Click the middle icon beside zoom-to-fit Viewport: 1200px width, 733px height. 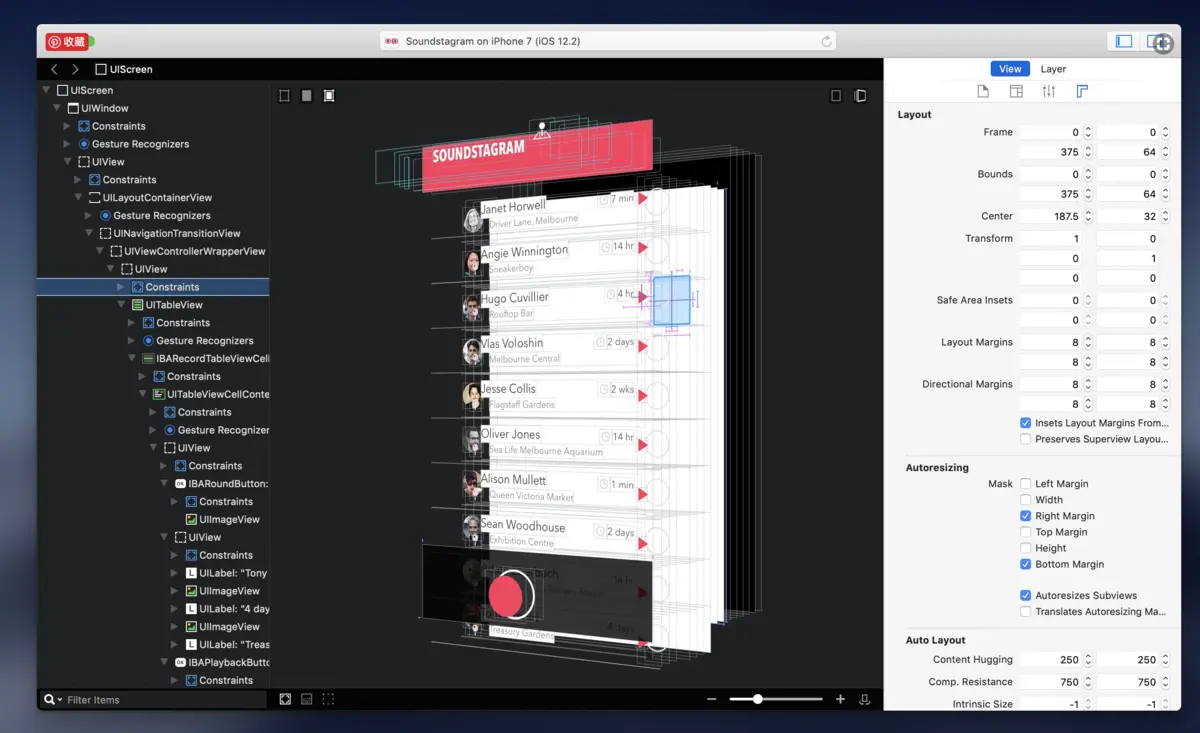307,699
